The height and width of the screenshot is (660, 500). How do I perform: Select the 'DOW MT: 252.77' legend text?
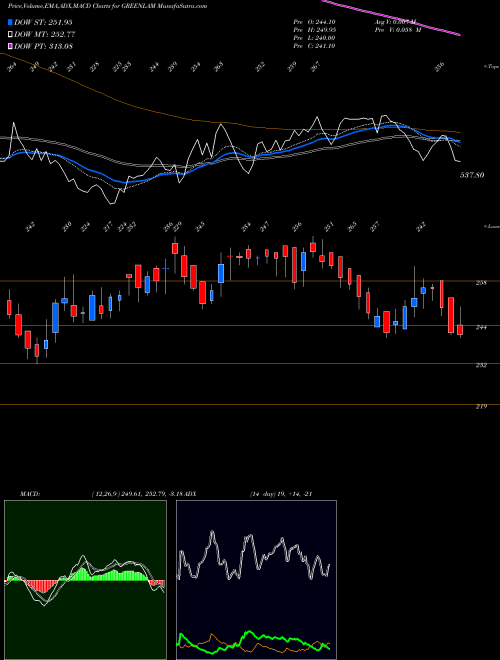point(45,35)
